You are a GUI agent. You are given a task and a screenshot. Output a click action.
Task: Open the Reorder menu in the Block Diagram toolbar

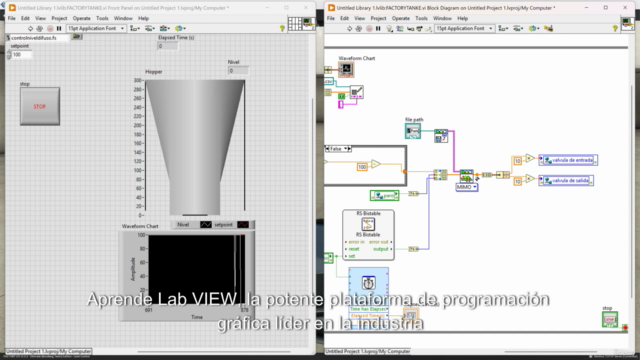pyautogui.click(x=533, y=29)
